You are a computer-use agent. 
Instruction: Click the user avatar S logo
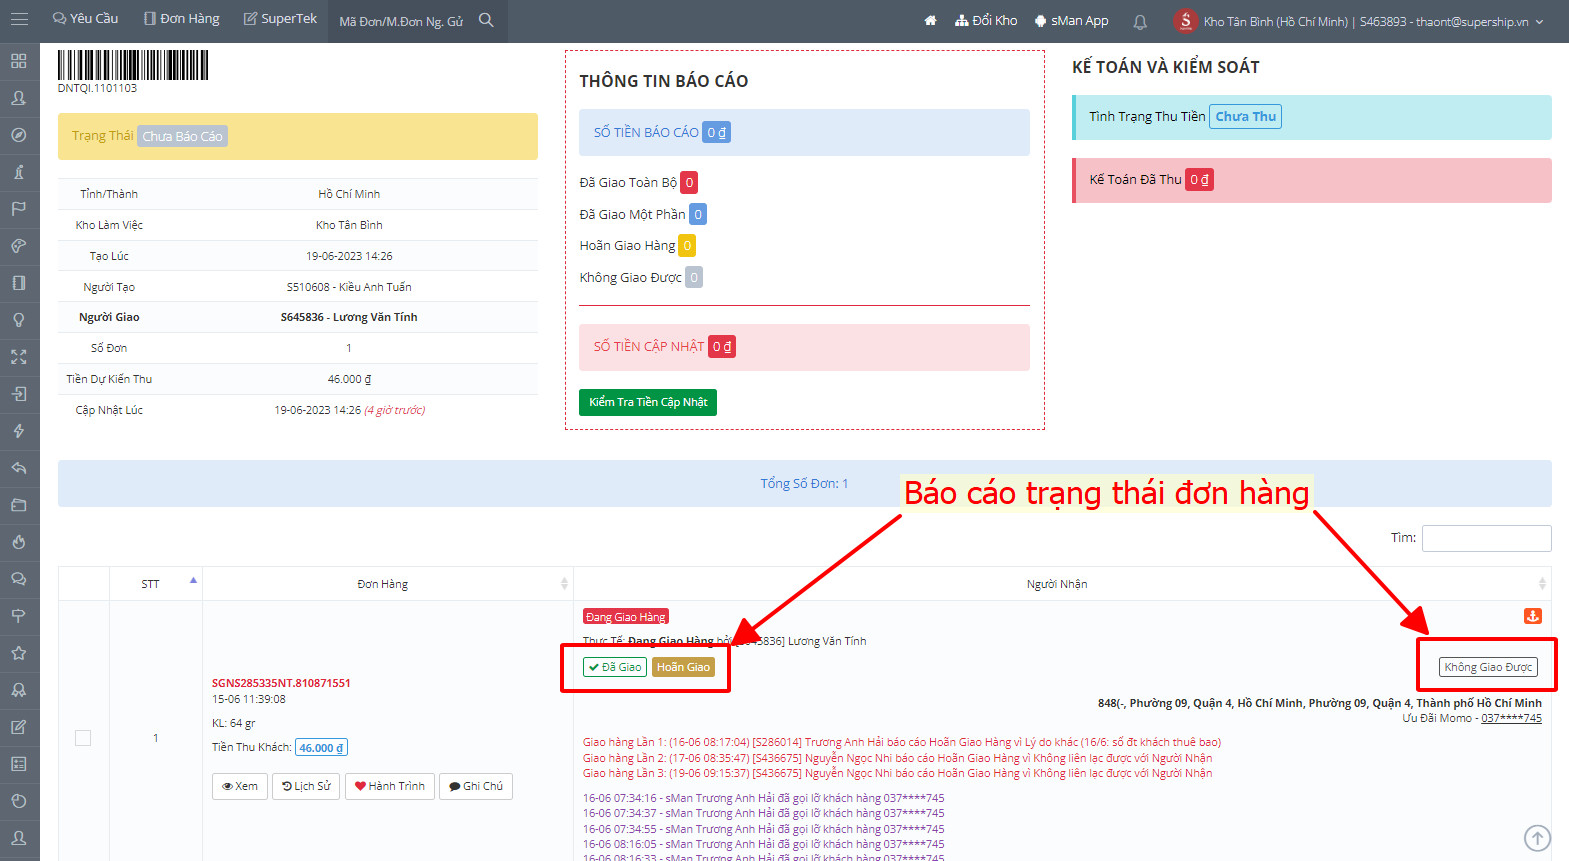pyautogui.click(x=1185, y=20)
